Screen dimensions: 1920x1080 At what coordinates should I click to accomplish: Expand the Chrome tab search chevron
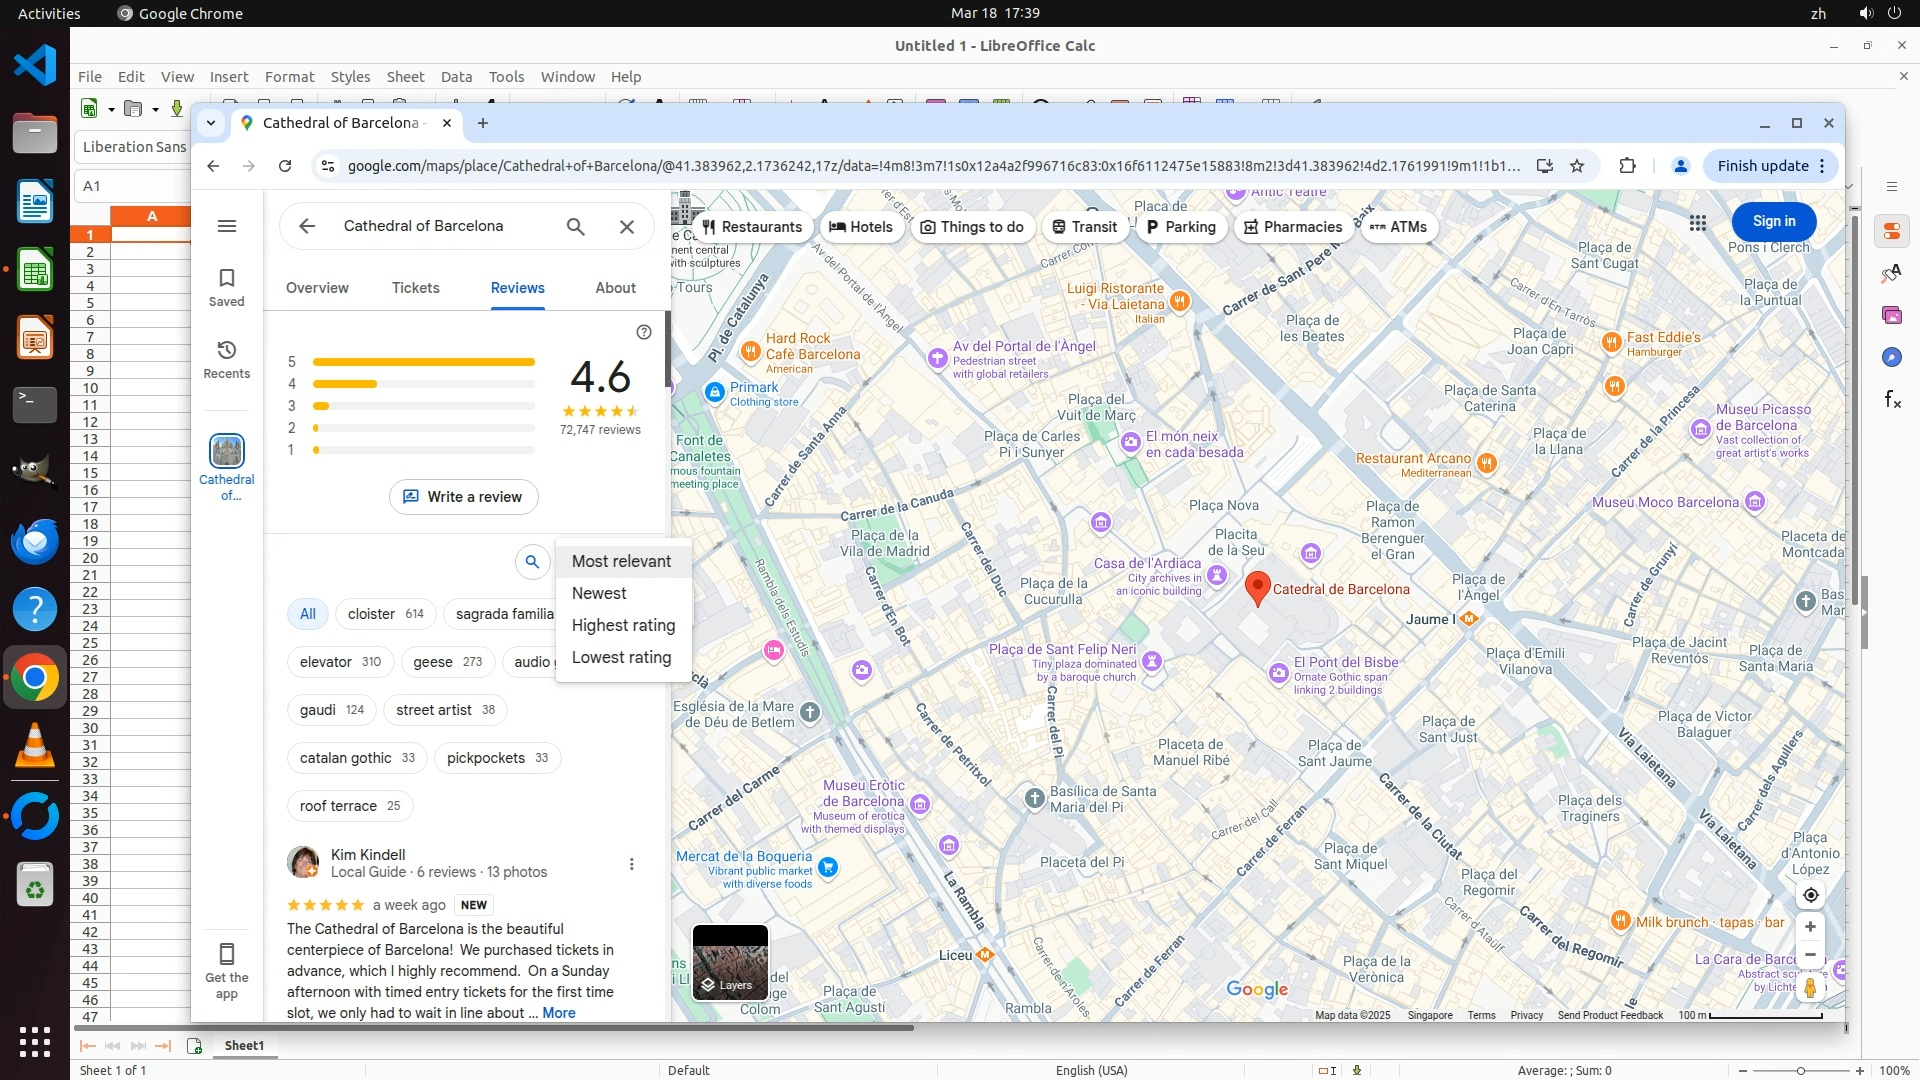click(x=210, y=123)
